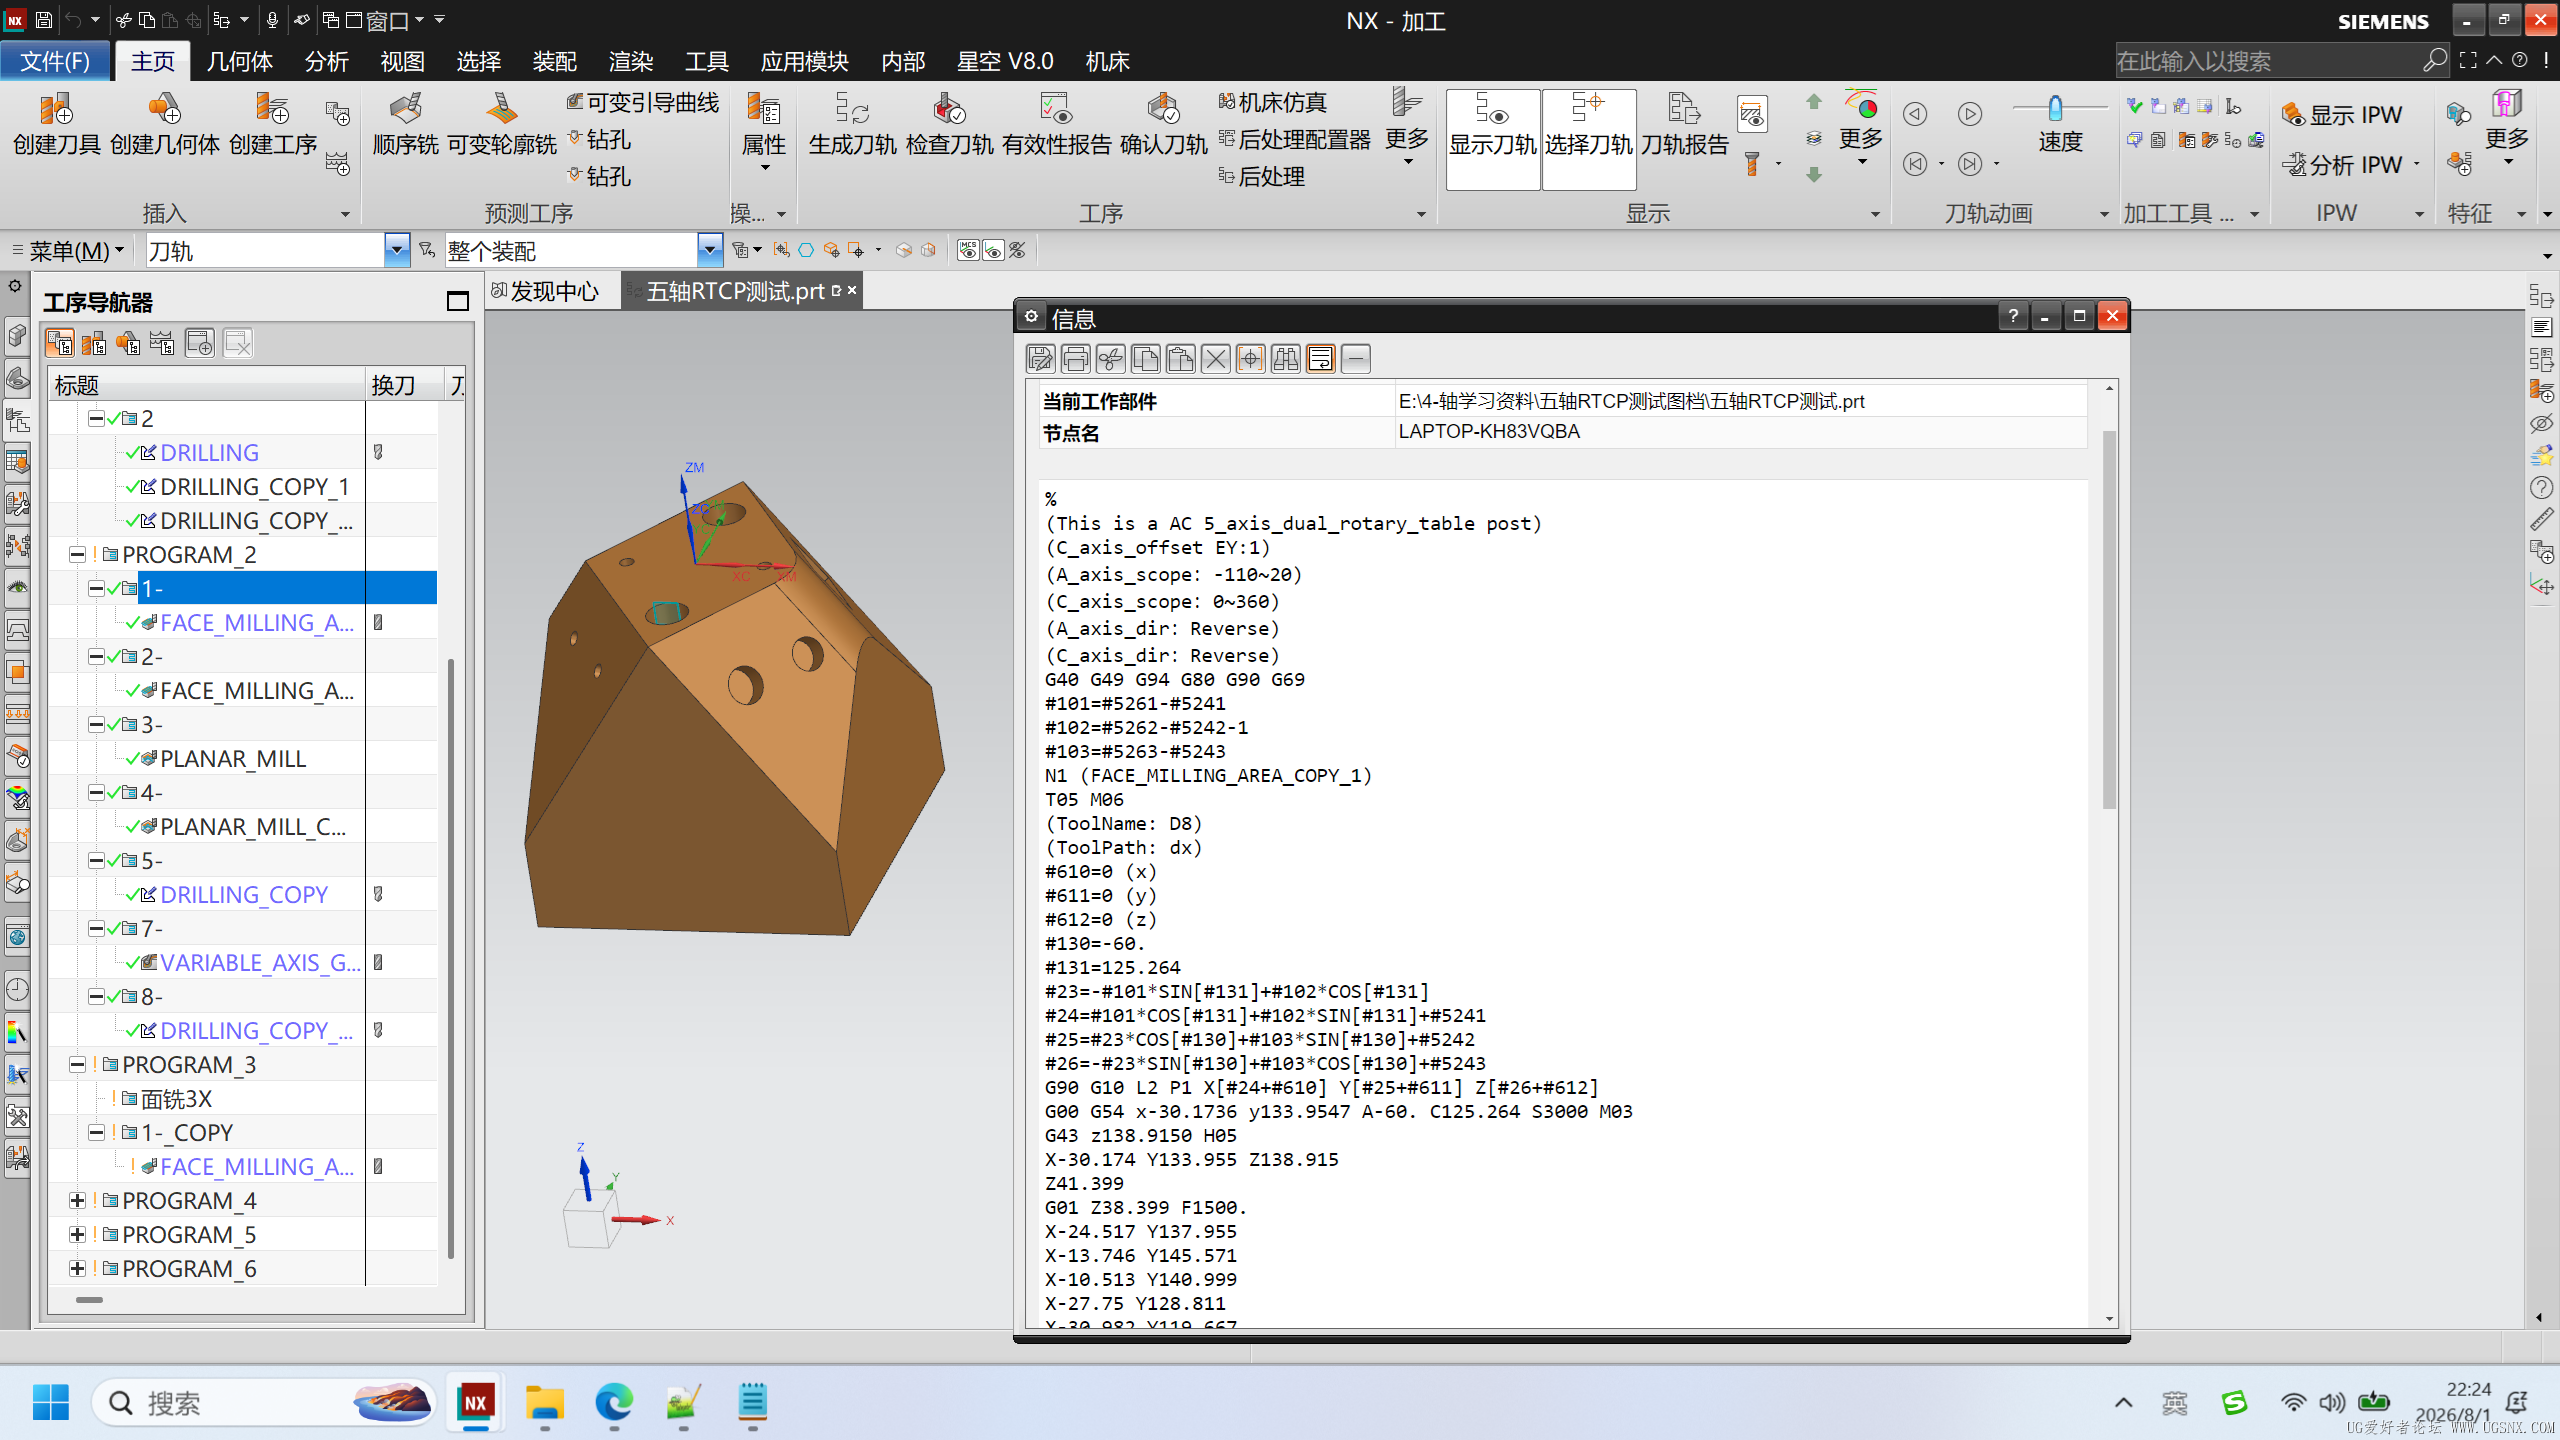
Task: Click the 显示 IPW icon
Action: click(x=2342, y=115)
